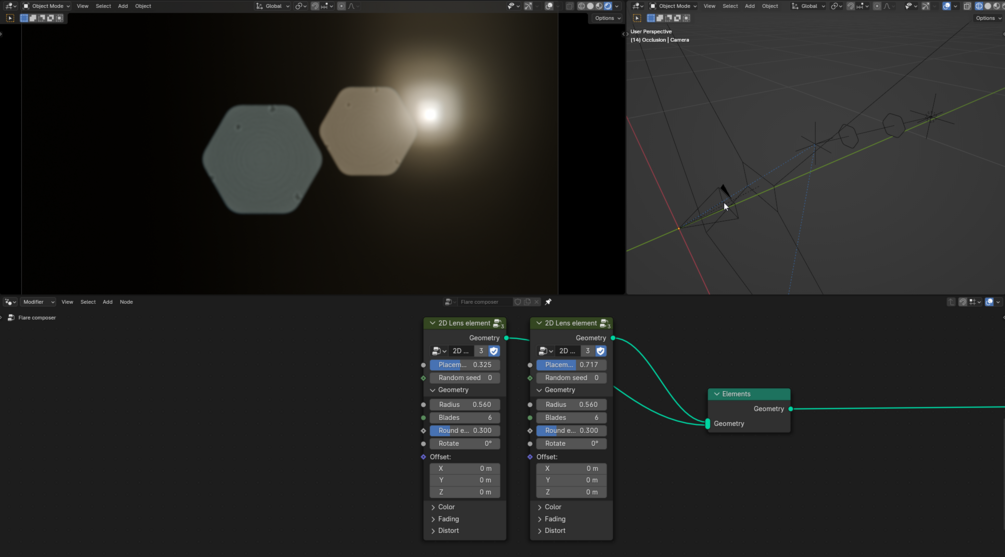Click the pin icon next to Flare composer
This screenshot has width=1005, height=557.
pos(548,302)
